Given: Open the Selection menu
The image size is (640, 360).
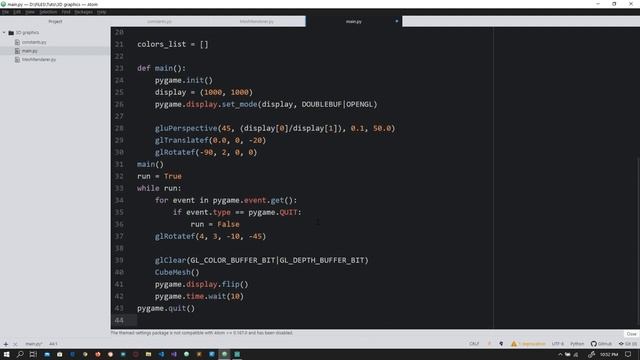Looking at the screenshot, I should click(x=48, y=12).
